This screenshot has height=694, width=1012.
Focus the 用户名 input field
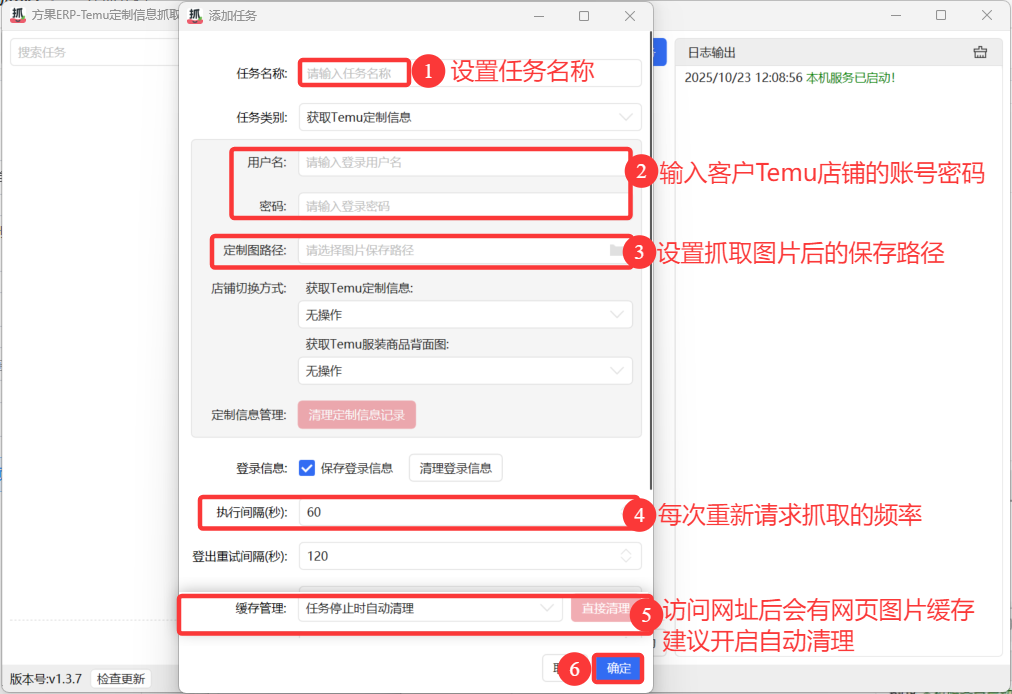tap(465, 162)
